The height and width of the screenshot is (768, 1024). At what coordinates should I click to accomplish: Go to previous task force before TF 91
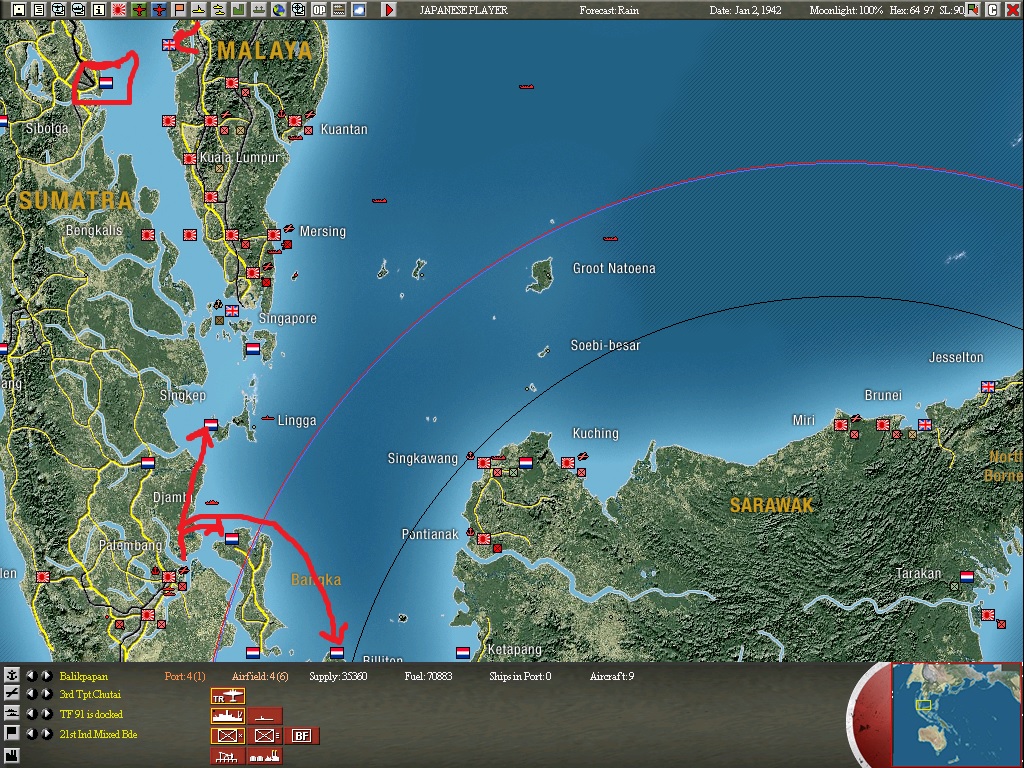[x=31, y=713]
